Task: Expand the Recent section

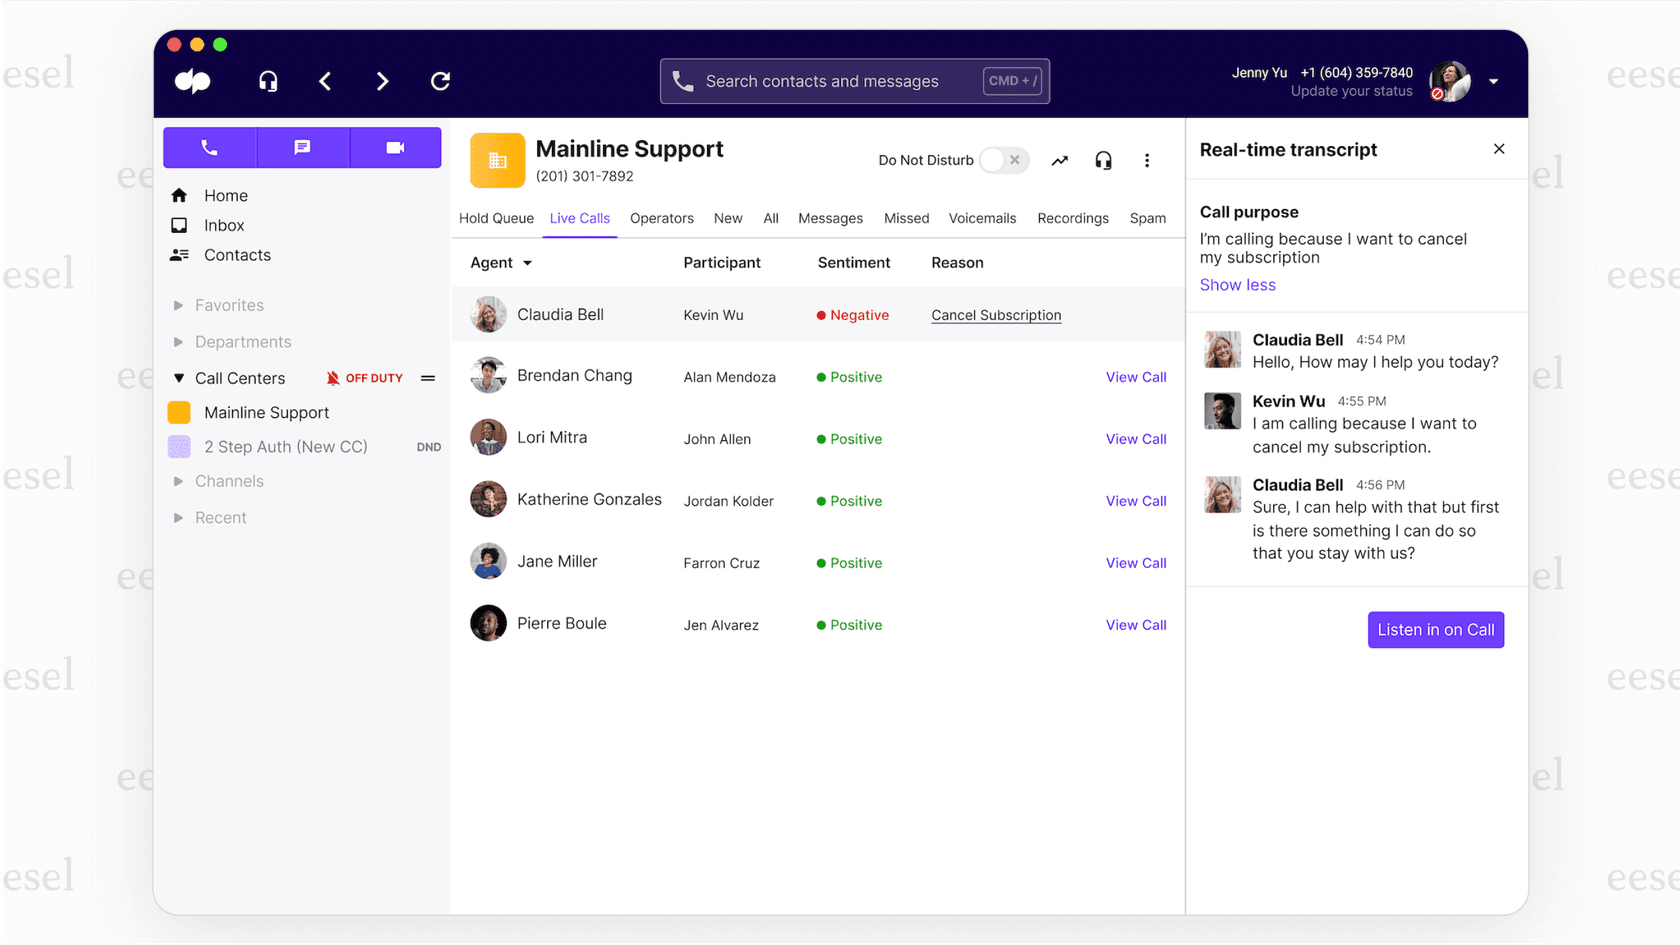Action: [x=178, y=518]
